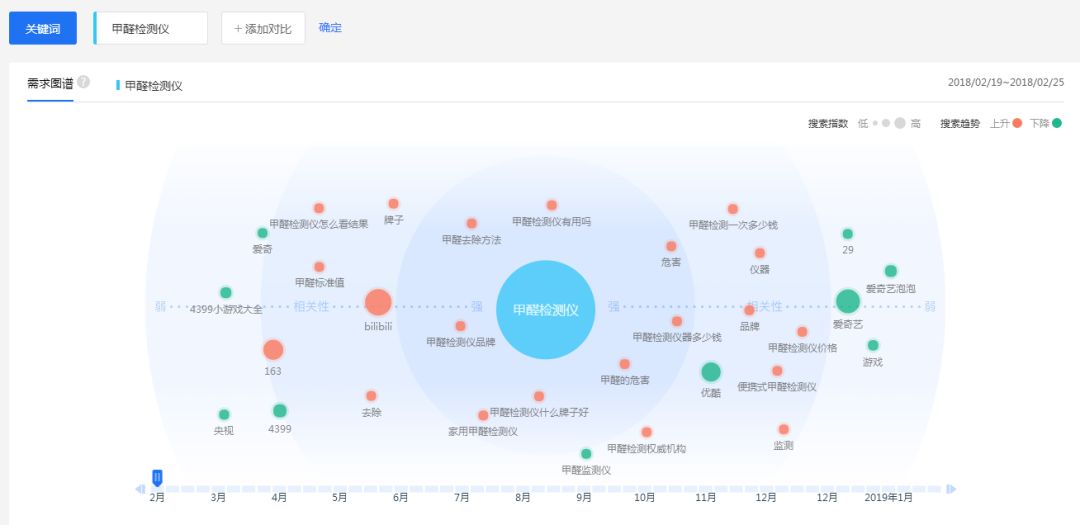This screenshot has height=525, width=1080.
Task: Click the 4399 green bubble
Action: coord(280,410)
